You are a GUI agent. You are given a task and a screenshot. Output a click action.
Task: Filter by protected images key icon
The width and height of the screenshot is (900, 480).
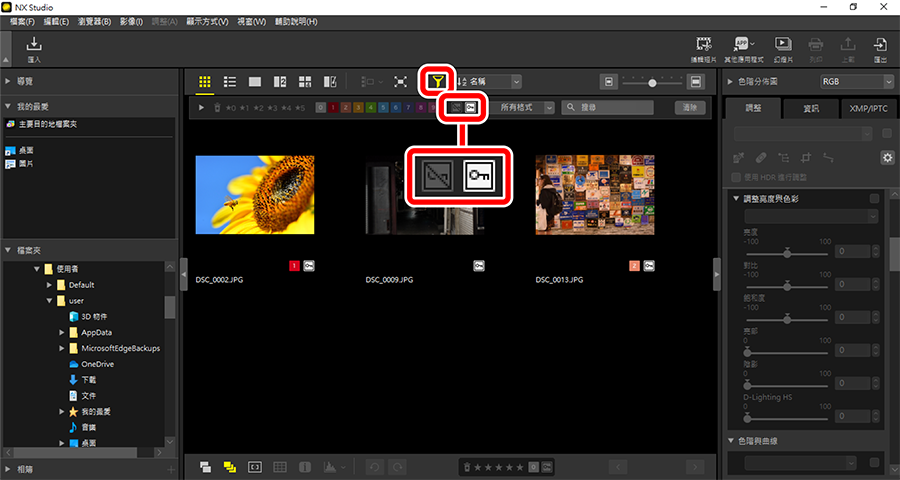click(x=470, y=107)
